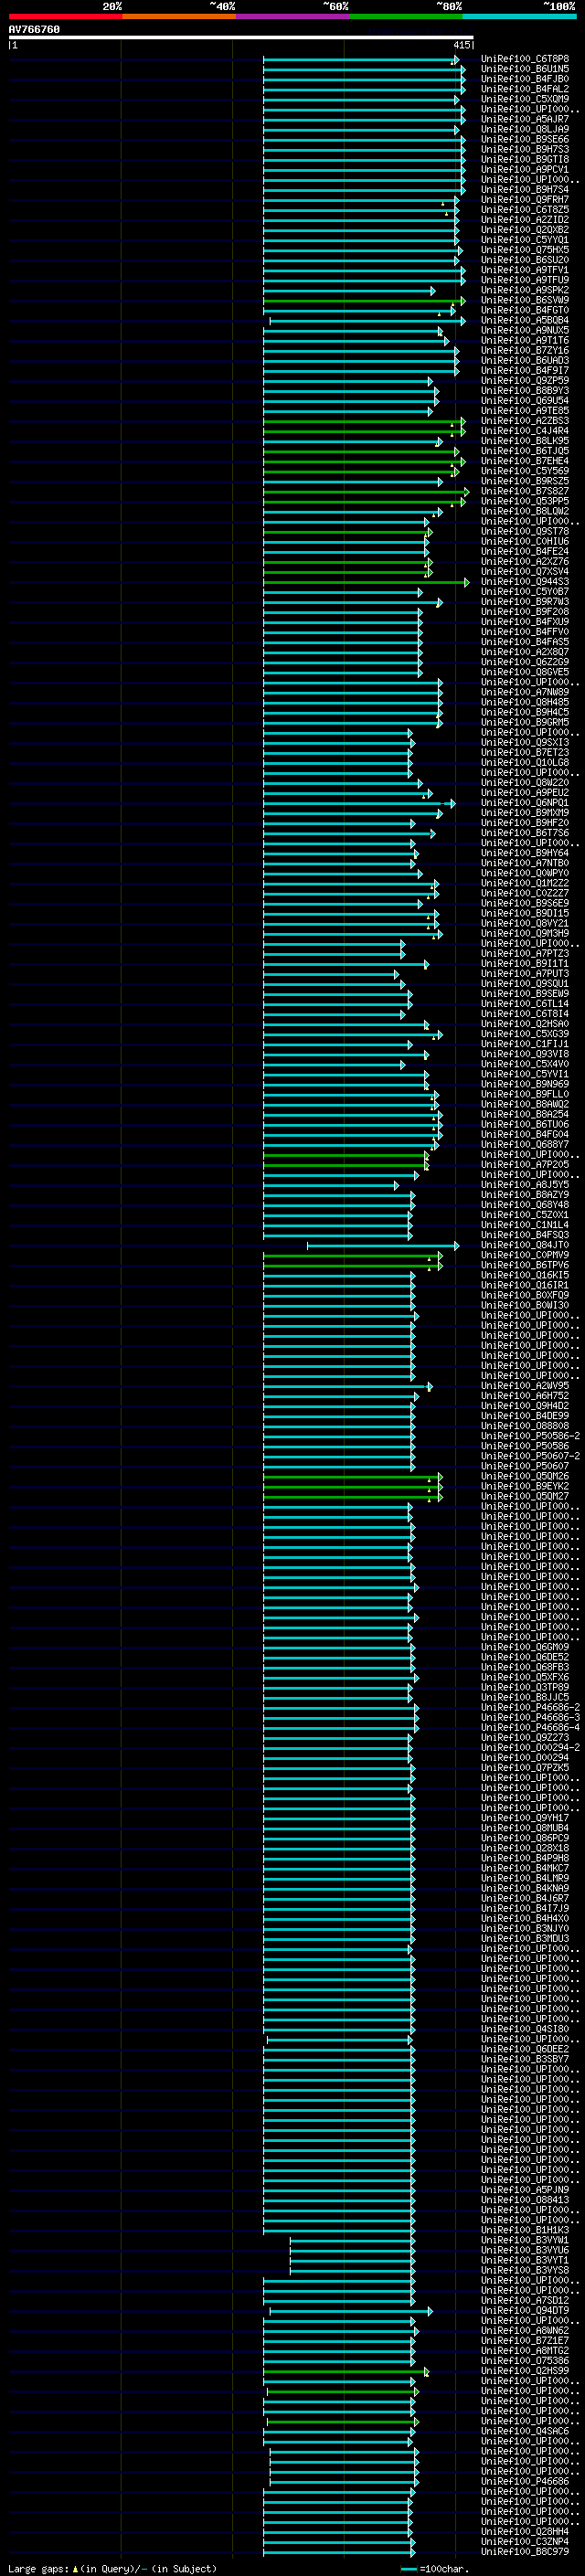Image resolution: width=585 pixels, height=2576 pixels.
Task: Select the UniRef100_B7ZY16 label
Action: 525,351
